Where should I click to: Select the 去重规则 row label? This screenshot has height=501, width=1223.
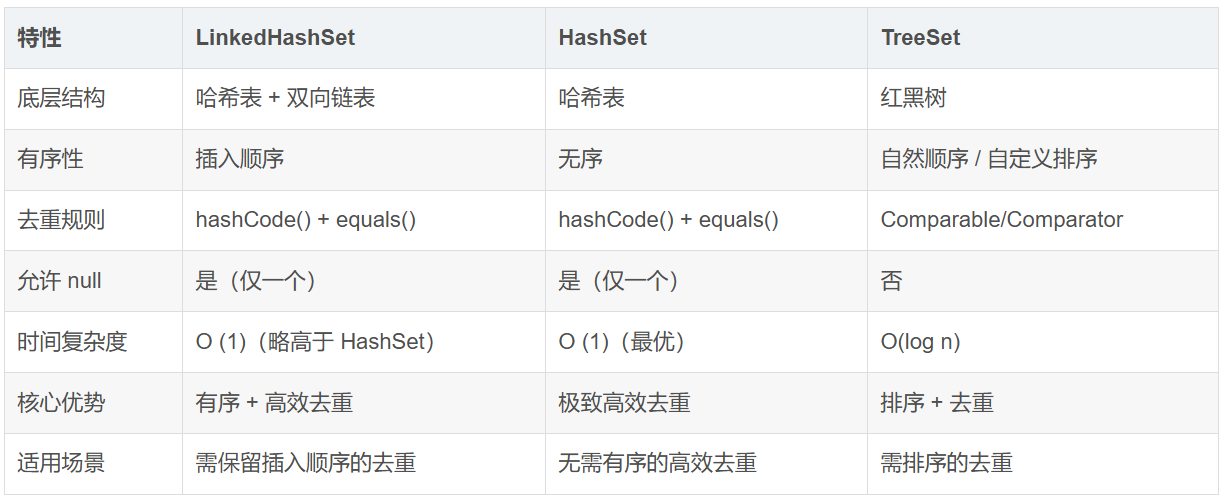61,220
